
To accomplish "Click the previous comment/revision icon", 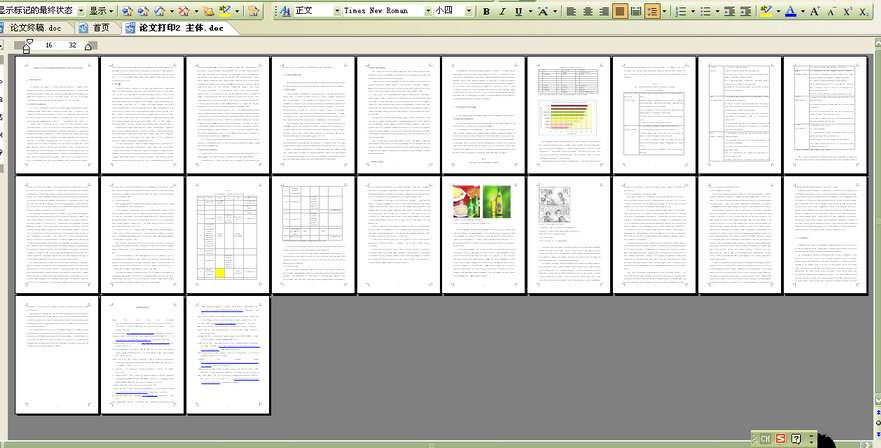I will point(128,11).
